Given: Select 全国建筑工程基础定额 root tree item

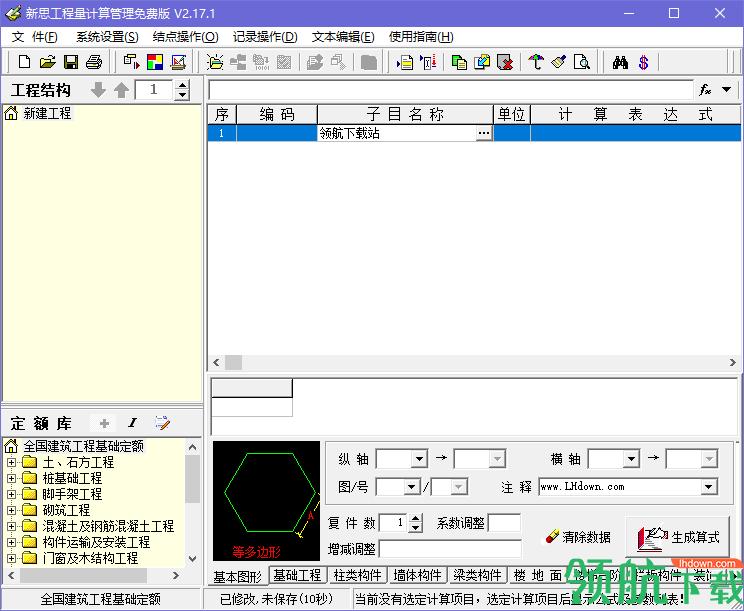Looking at the screenshot, I should click(83, 446).
